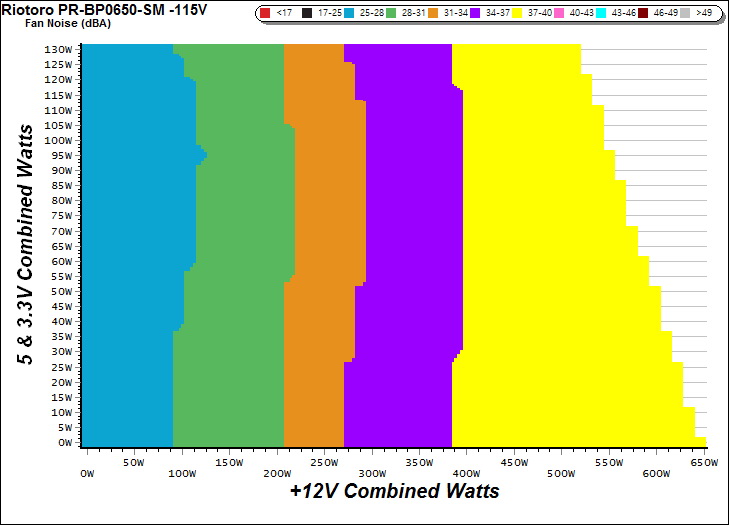Select the 130W label on vertical axis
This screenshot has height=525, width=729.
59,49
